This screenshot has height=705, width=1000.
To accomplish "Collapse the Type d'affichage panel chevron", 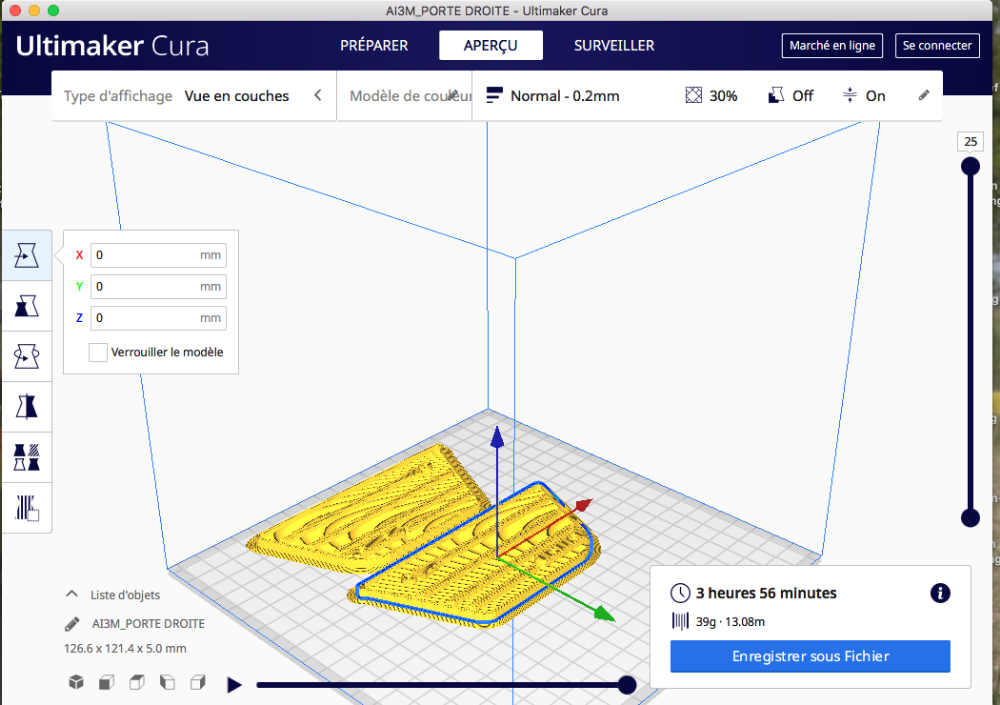I will coord(318,95).
